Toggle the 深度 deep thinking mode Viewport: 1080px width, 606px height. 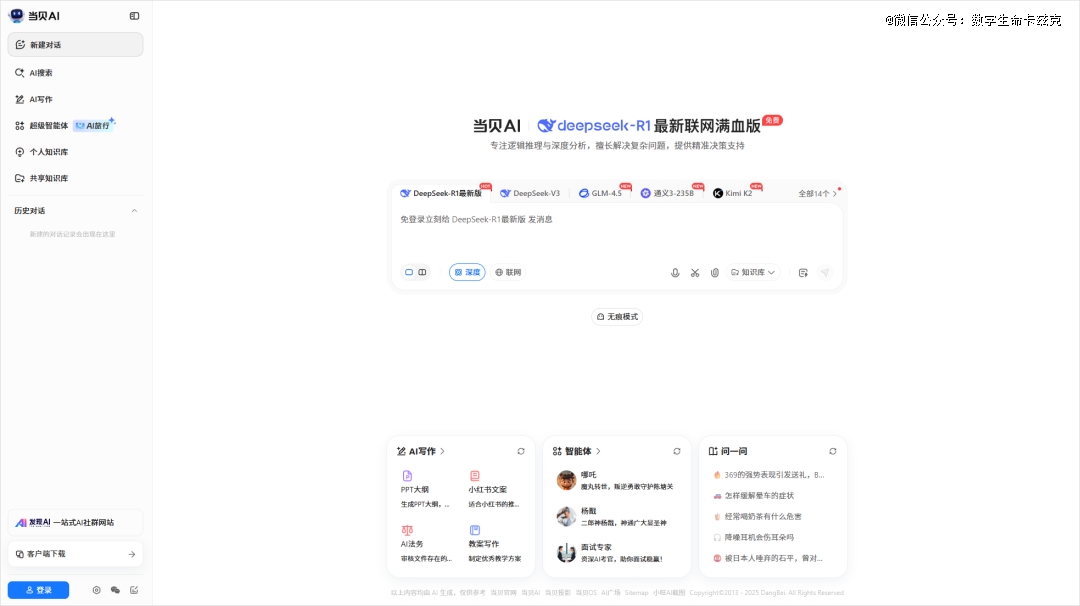pyautogui.click(x=467, y=273)
